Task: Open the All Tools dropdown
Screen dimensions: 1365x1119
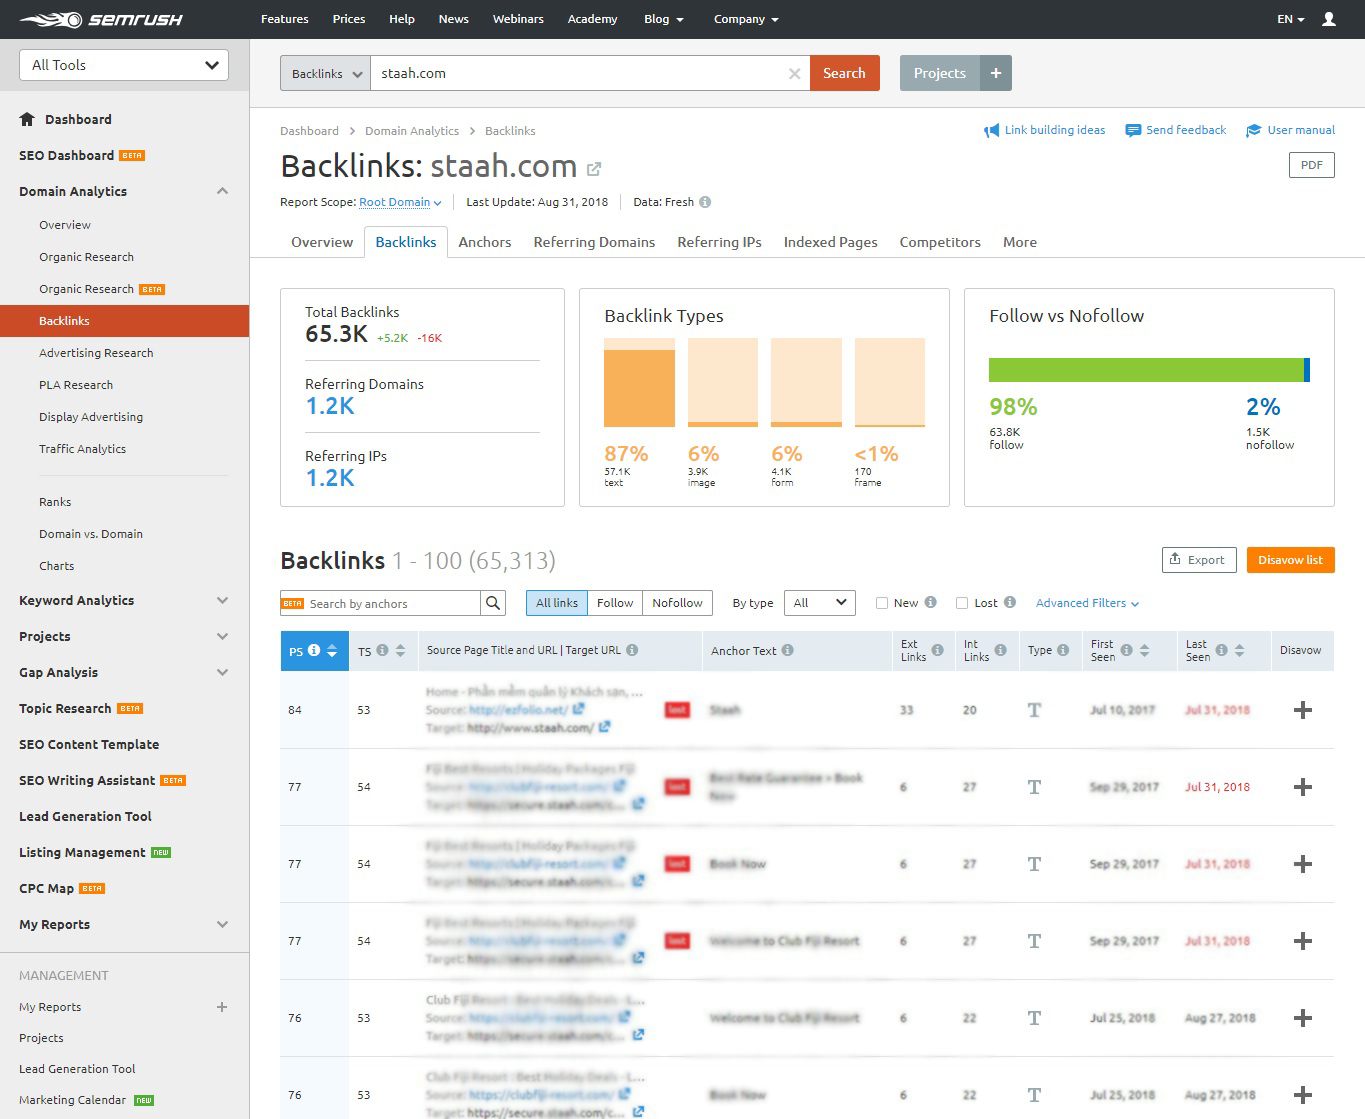Action: pyautogui.click(x=124, y=65)
